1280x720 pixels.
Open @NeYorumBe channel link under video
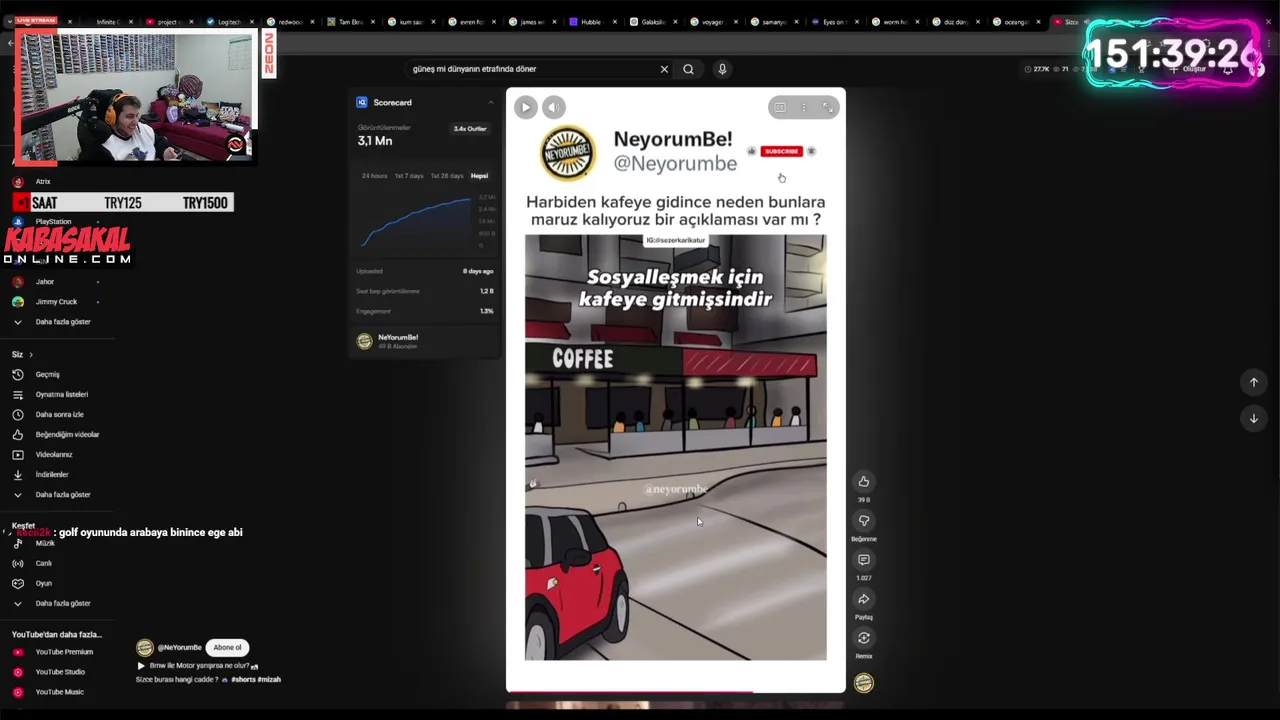[x=179, y=648]
